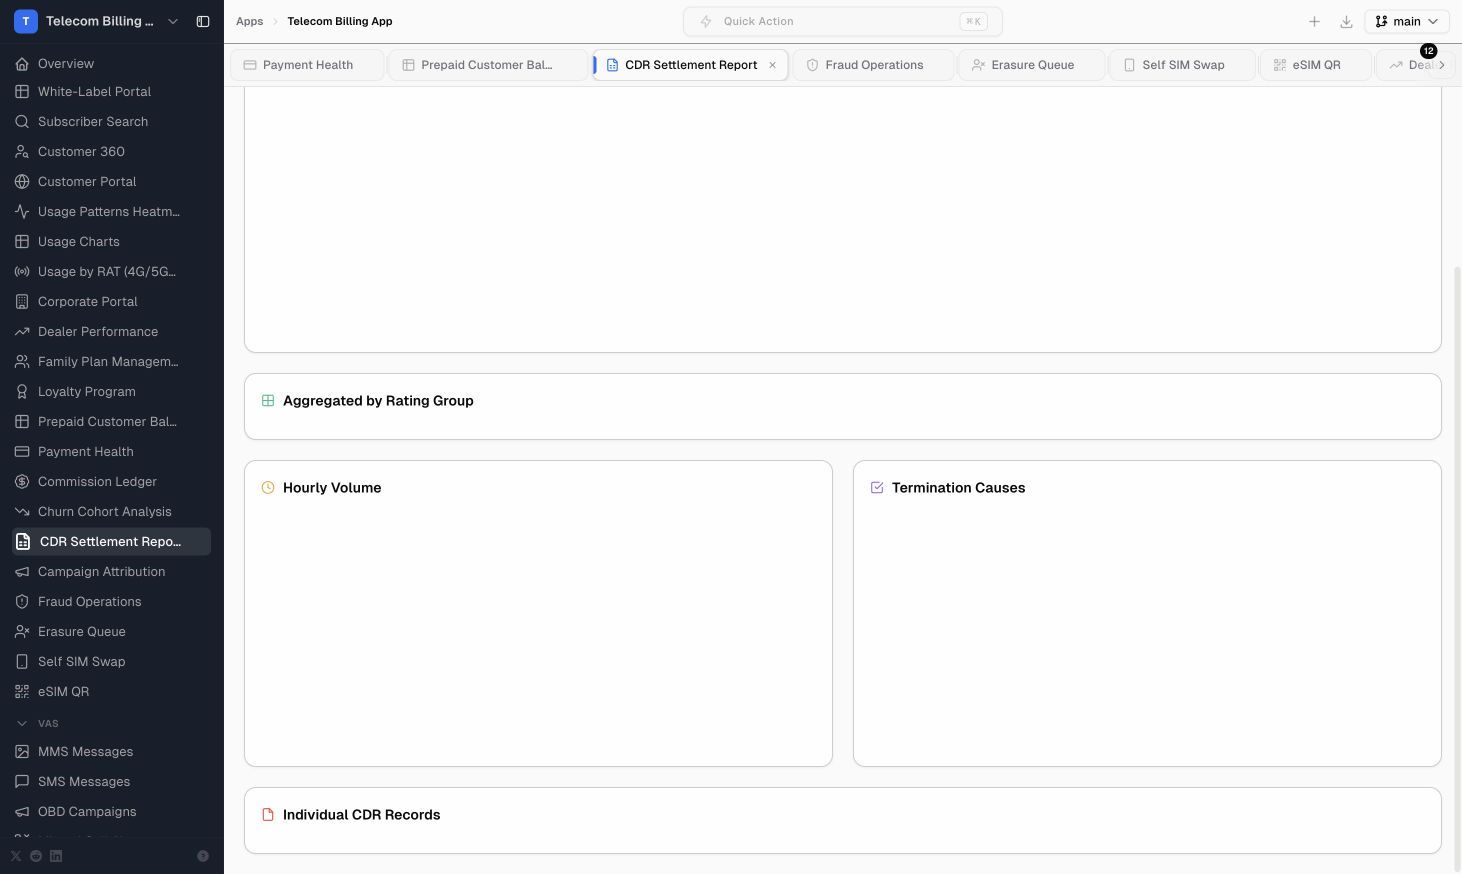Click the eSIM QR code icon in sidebar
This screenshot has width=1462, height=874.
(22, 691)
